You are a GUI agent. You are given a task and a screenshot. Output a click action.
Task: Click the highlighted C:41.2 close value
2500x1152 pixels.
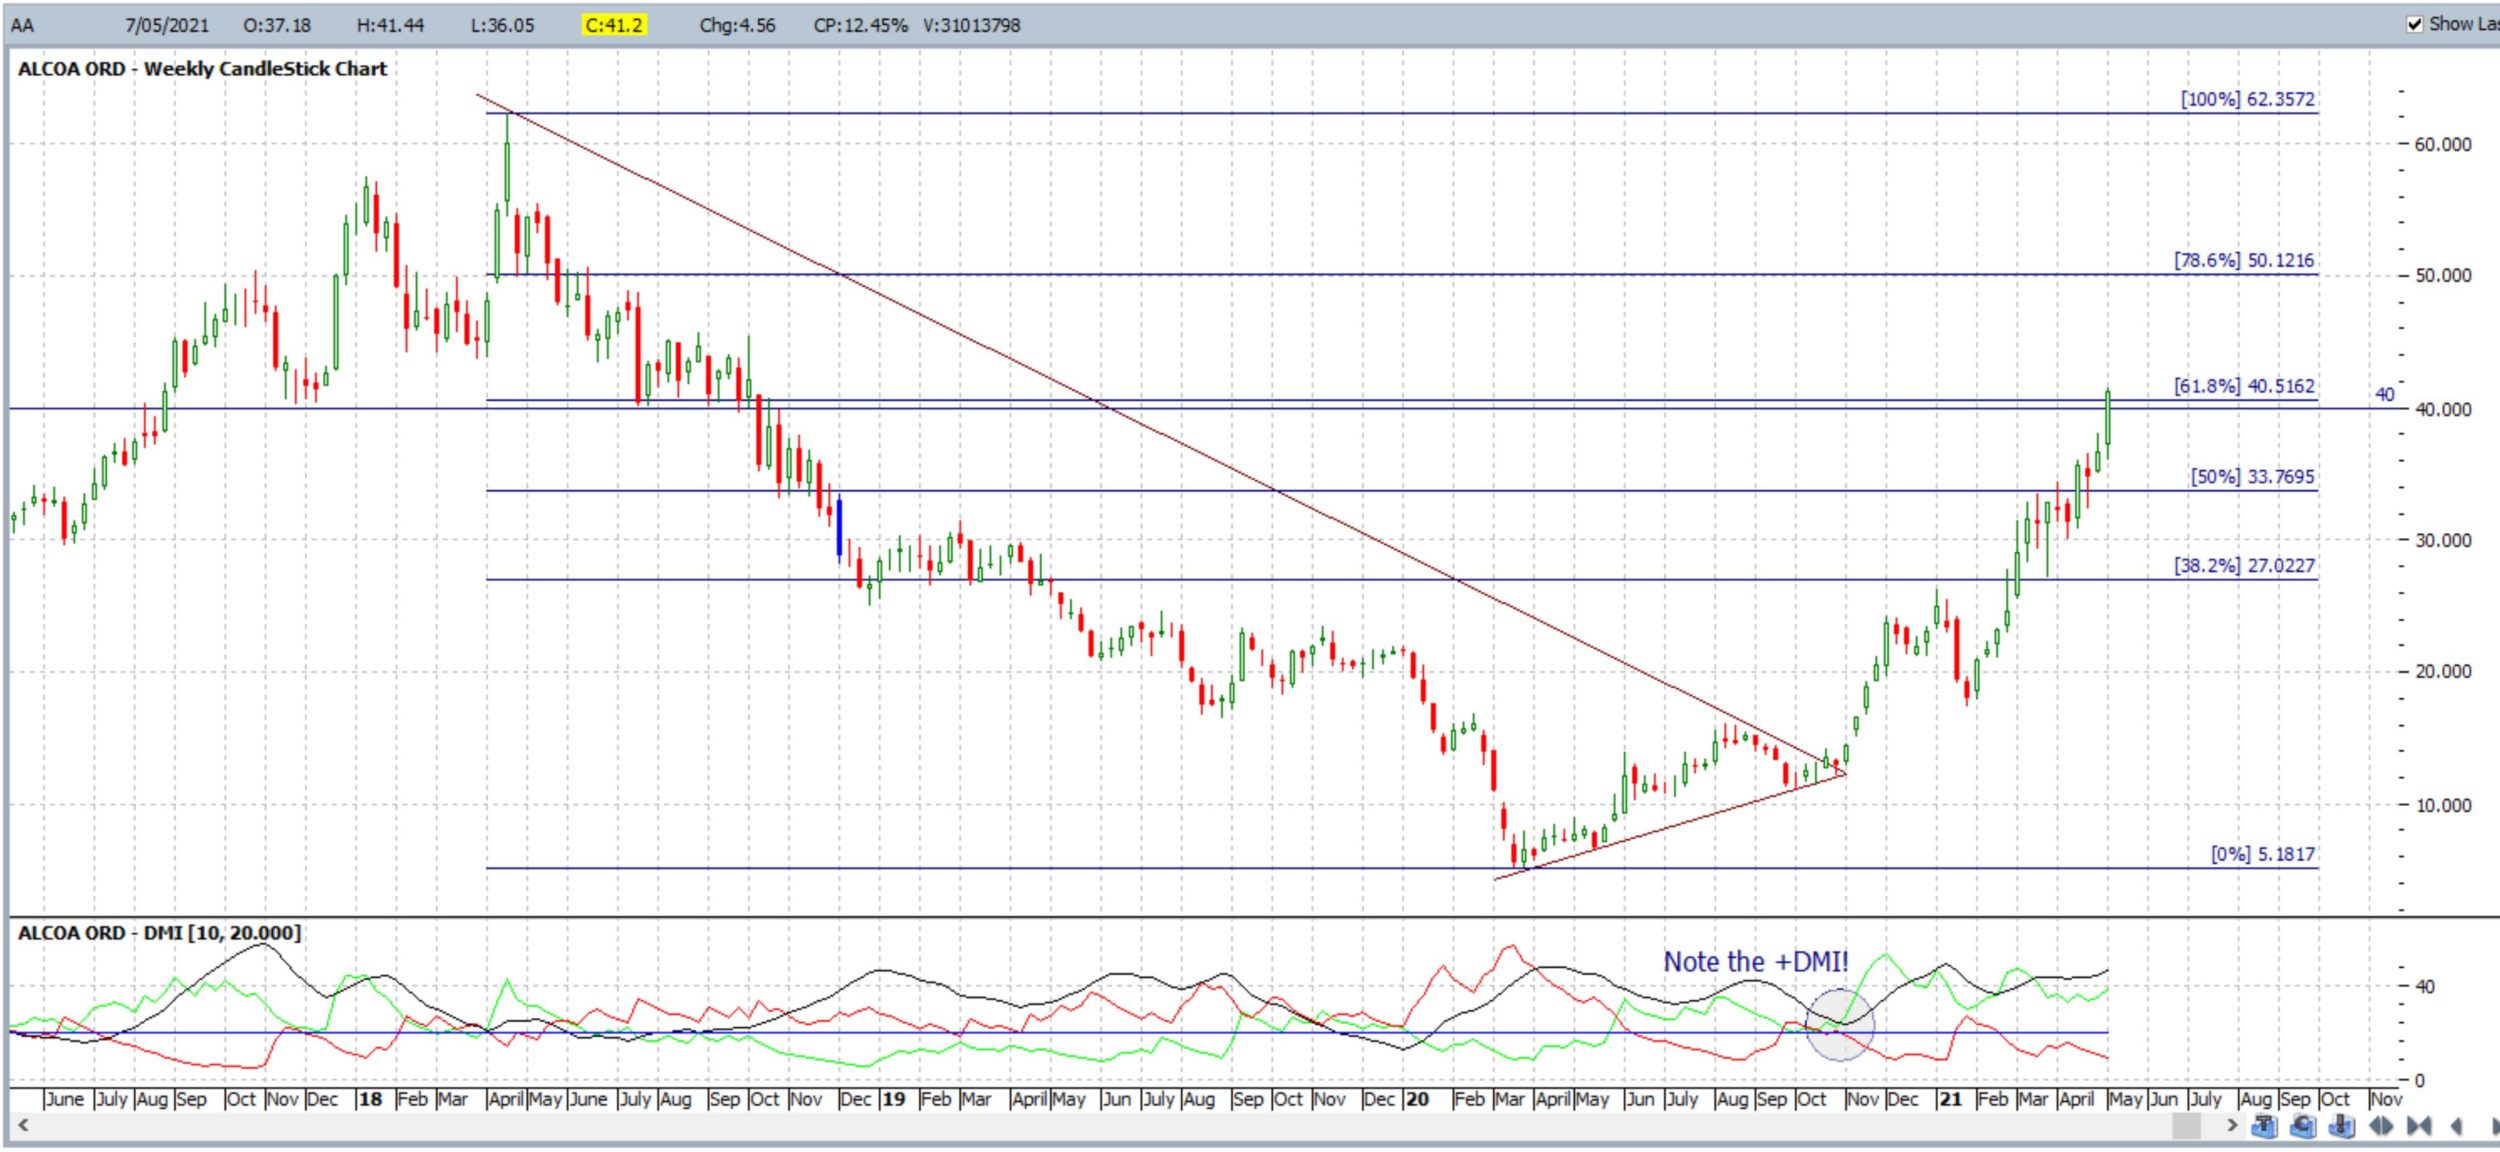tap(615, 25)
